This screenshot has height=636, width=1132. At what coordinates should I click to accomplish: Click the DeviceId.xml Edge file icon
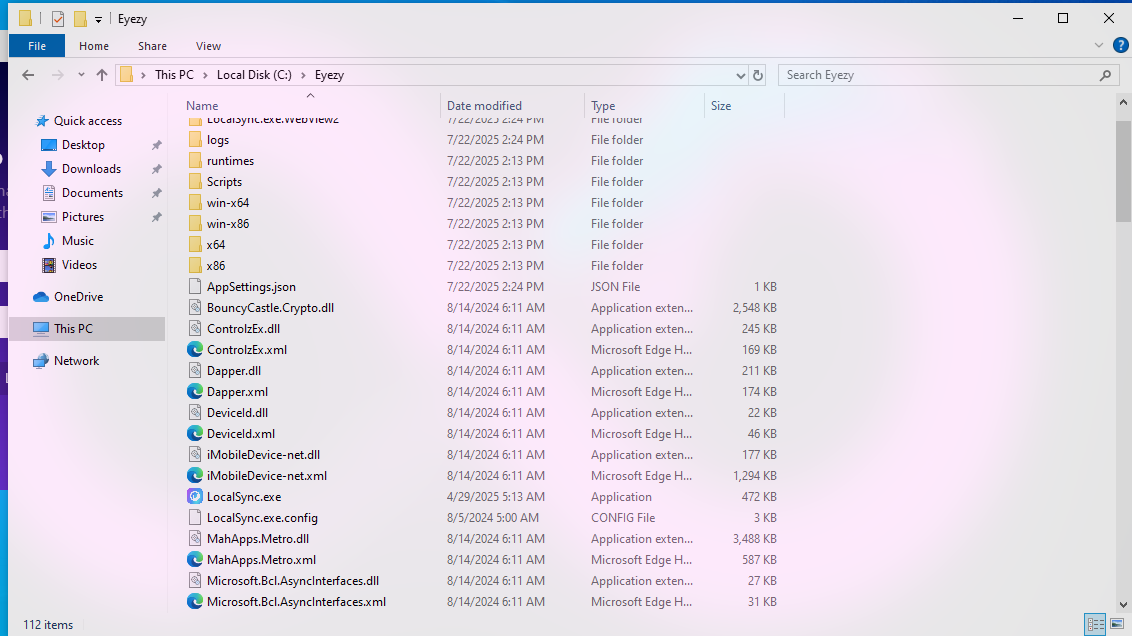click(194, 433)
